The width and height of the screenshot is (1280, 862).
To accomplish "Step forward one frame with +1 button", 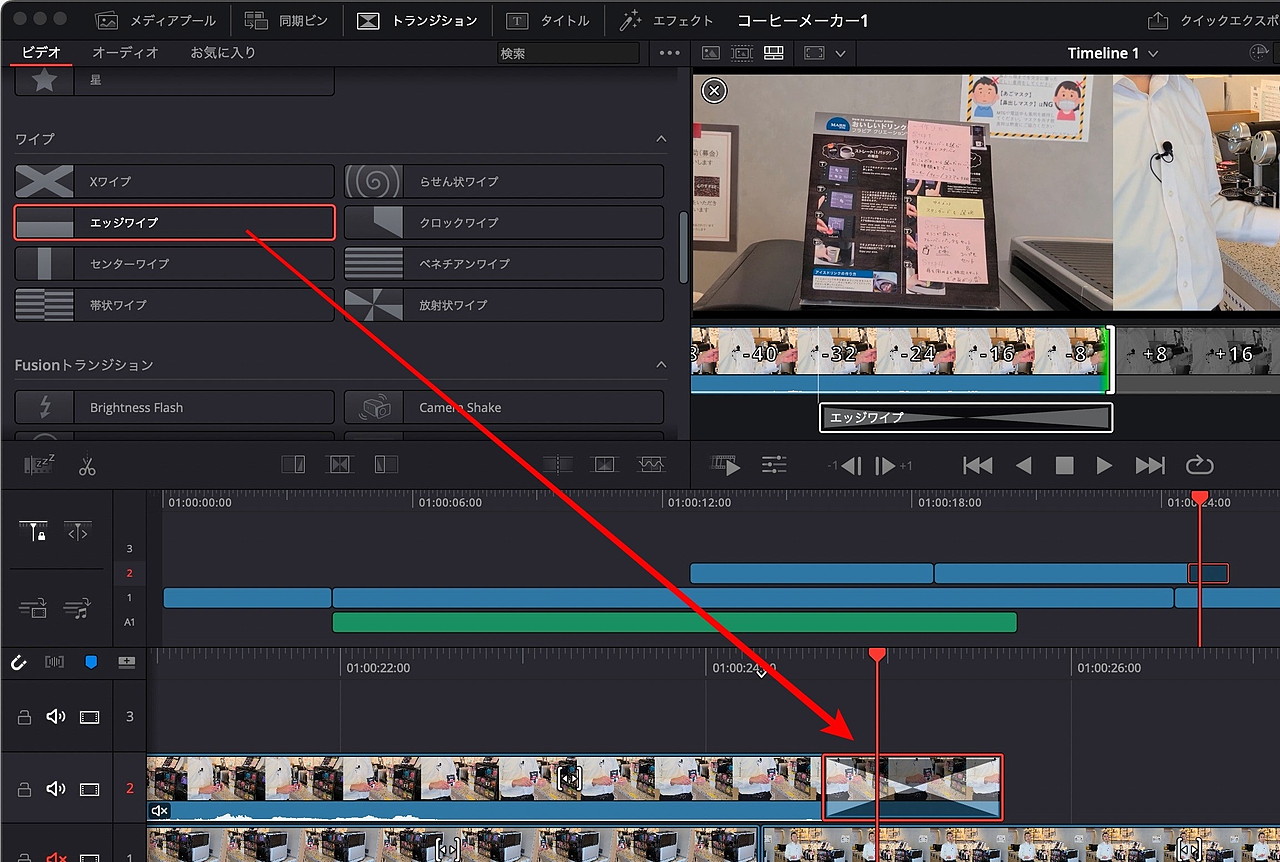I will (x=894, y=465).
